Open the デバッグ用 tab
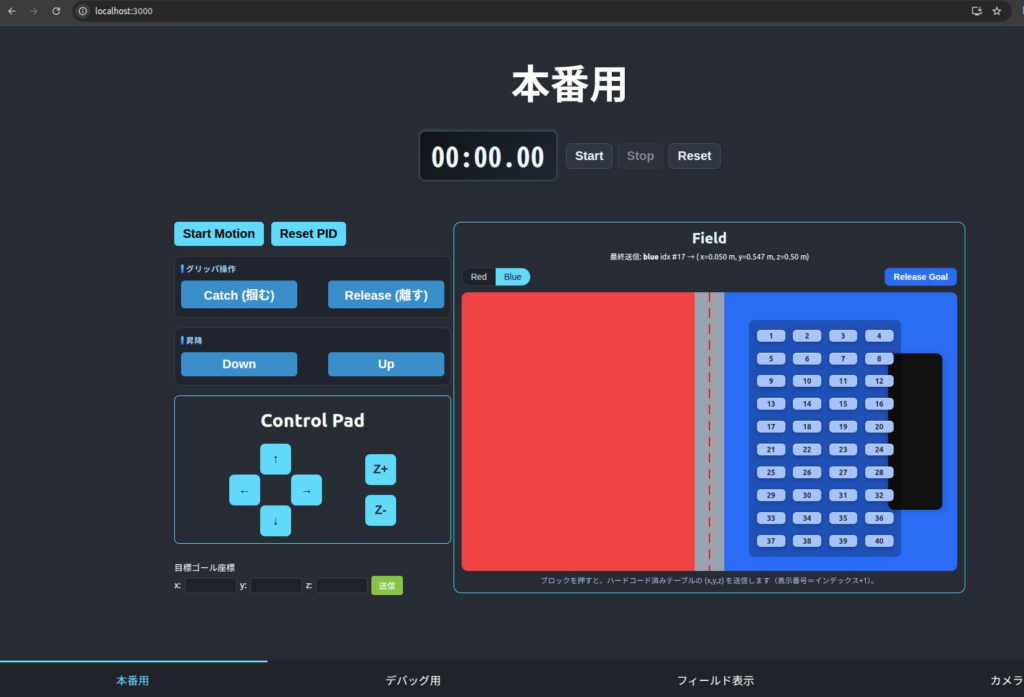The image size is (1024, 697). [x=413, y=680]
